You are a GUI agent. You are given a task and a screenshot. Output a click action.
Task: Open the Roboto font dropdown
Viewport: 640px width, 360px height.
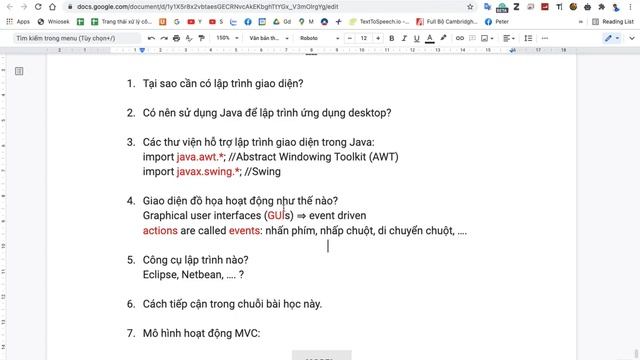pyautogui.click(x=319, y=38)
